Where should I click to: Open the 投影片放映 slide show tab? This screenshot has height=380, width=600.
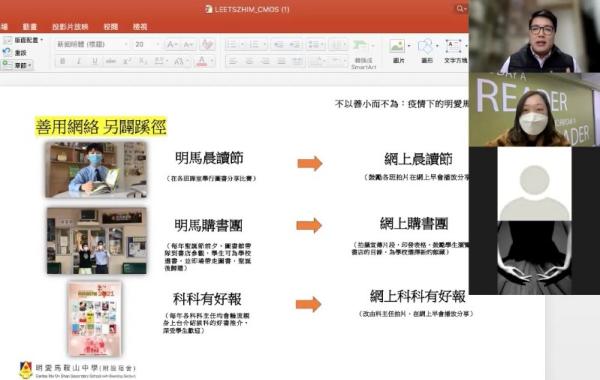(70, 27)
